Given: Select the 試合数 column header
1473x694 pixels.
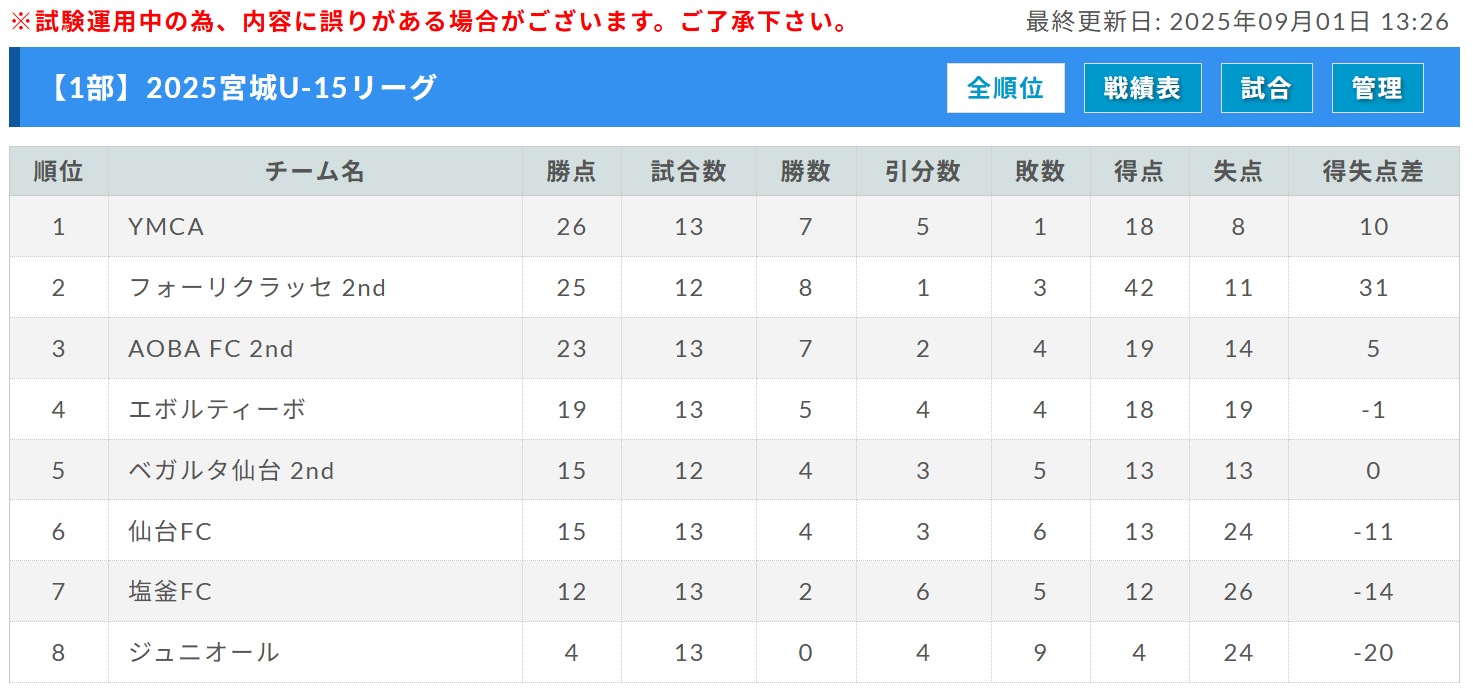Looking at the screenshot, I should [x=689, y=171].
